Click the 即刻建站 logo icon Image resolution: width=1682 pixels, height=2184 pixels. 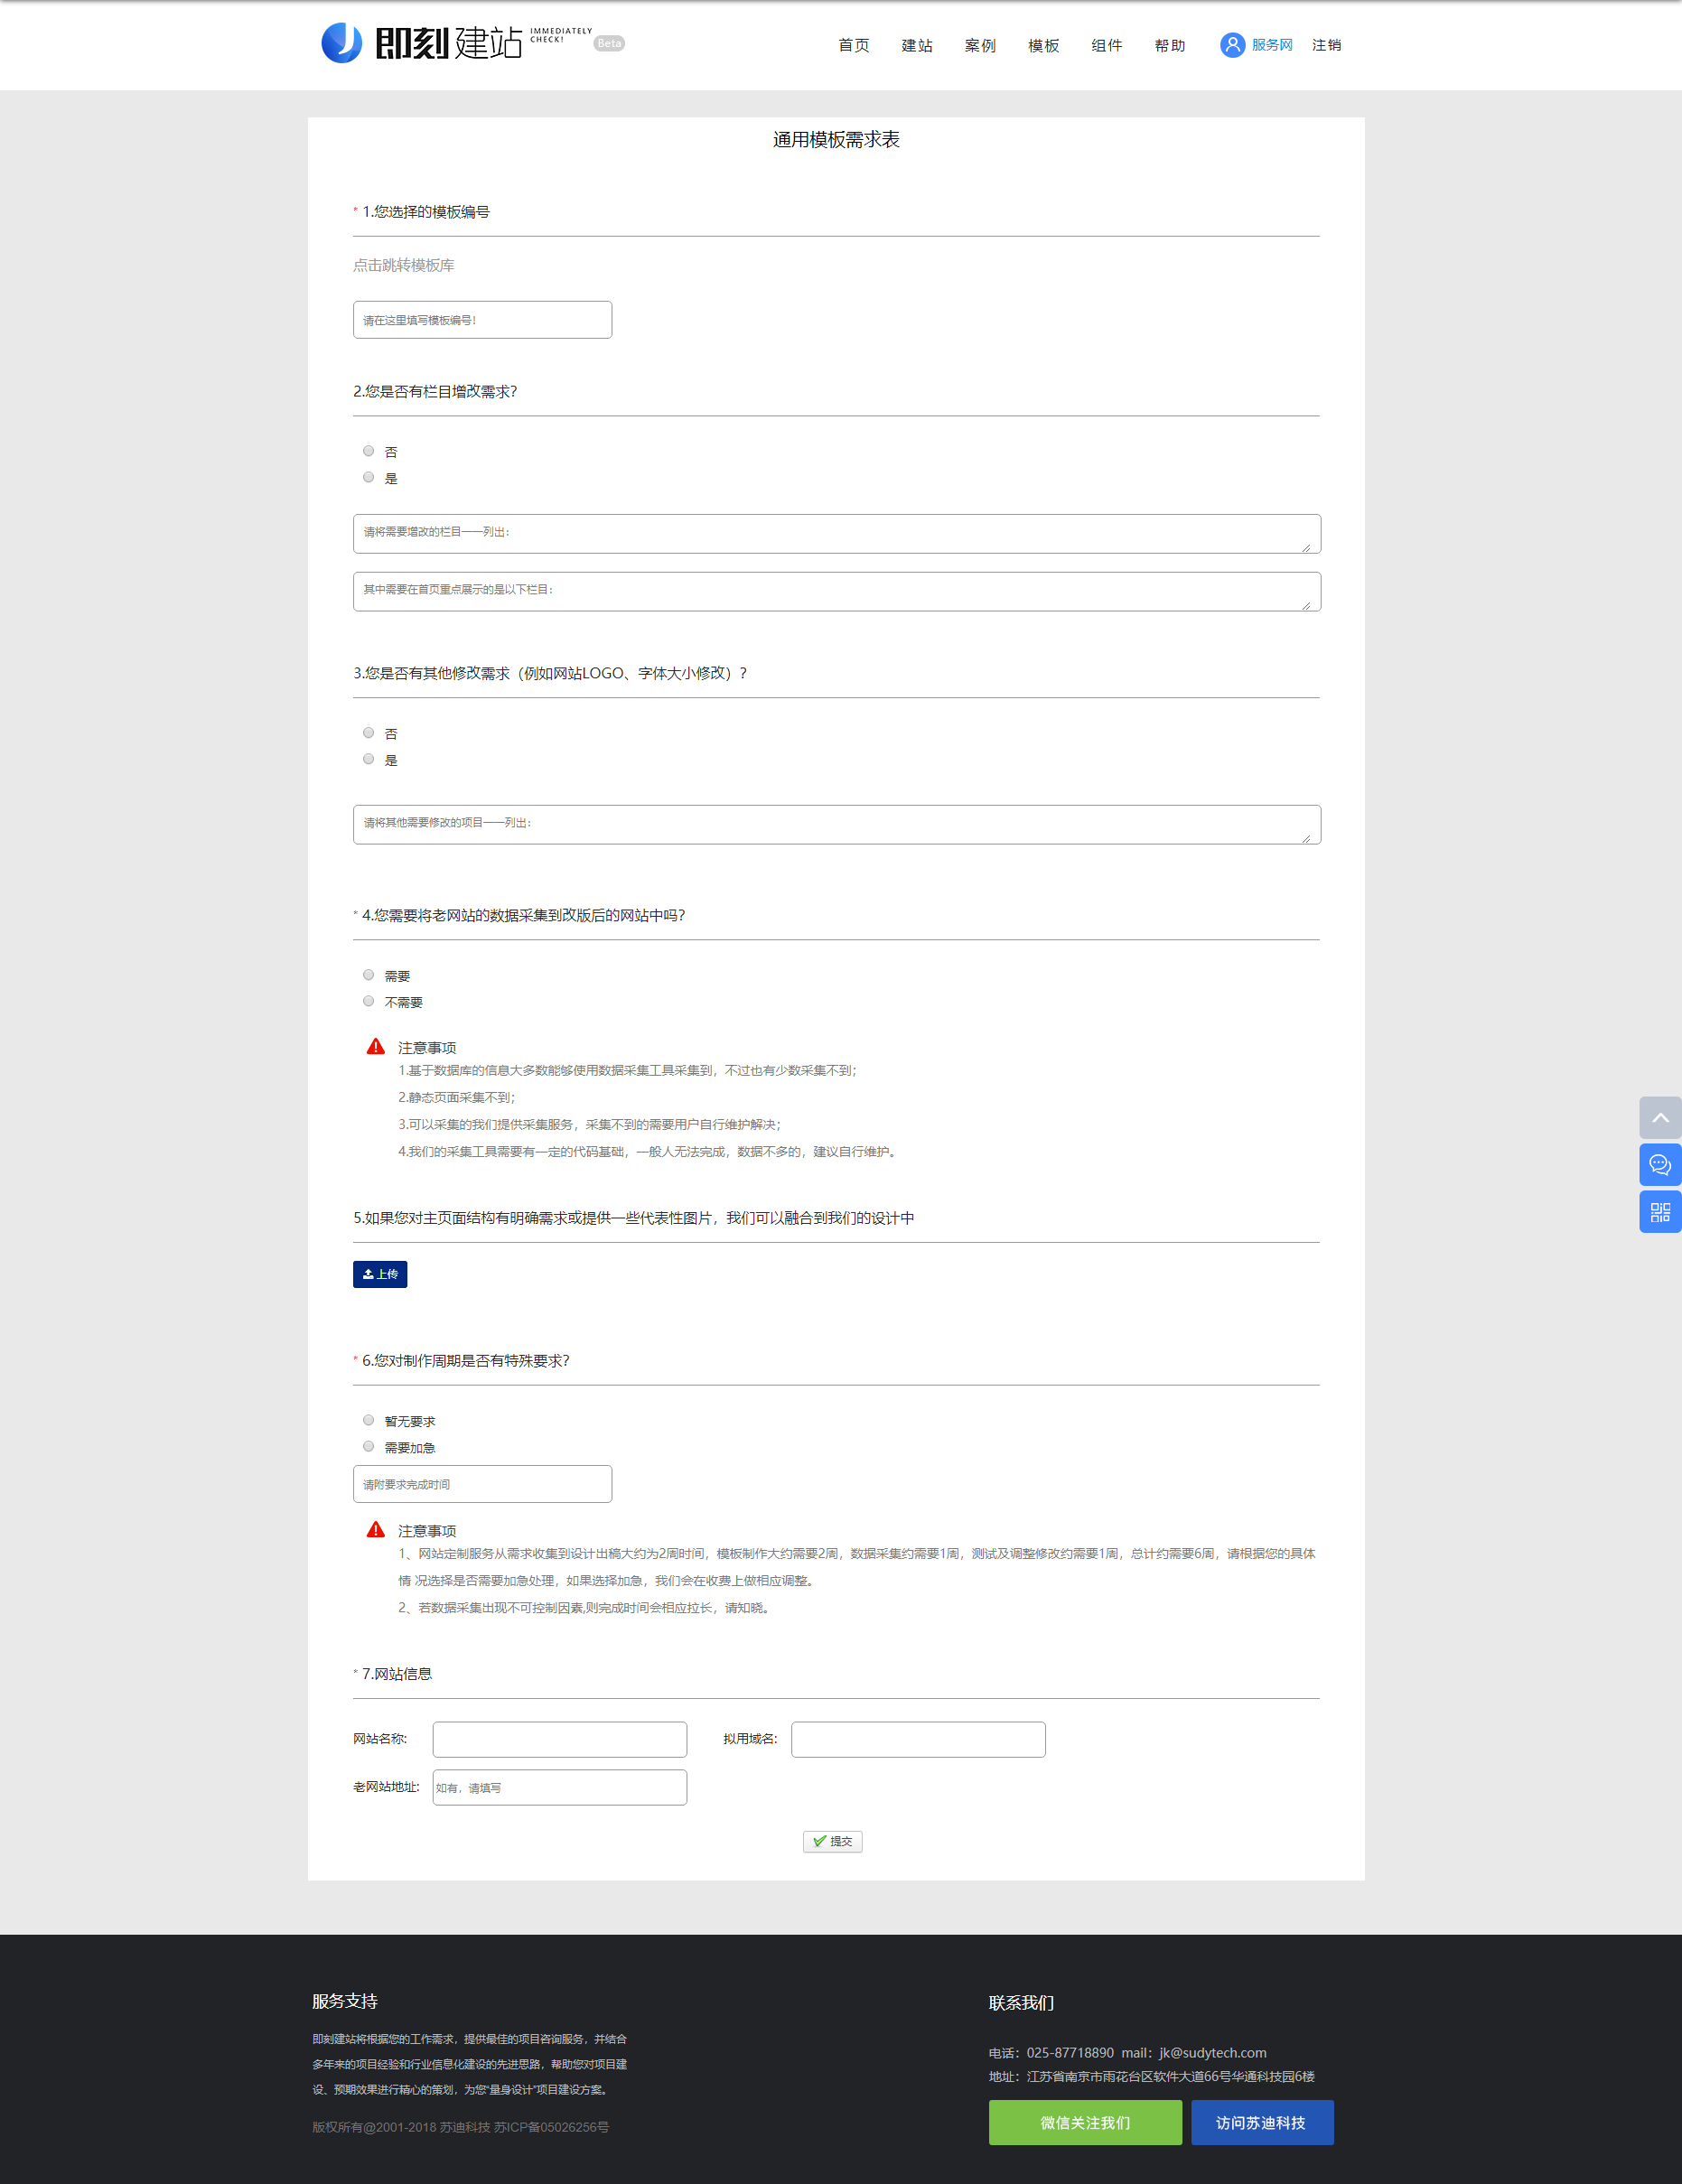tap(341, 43)
